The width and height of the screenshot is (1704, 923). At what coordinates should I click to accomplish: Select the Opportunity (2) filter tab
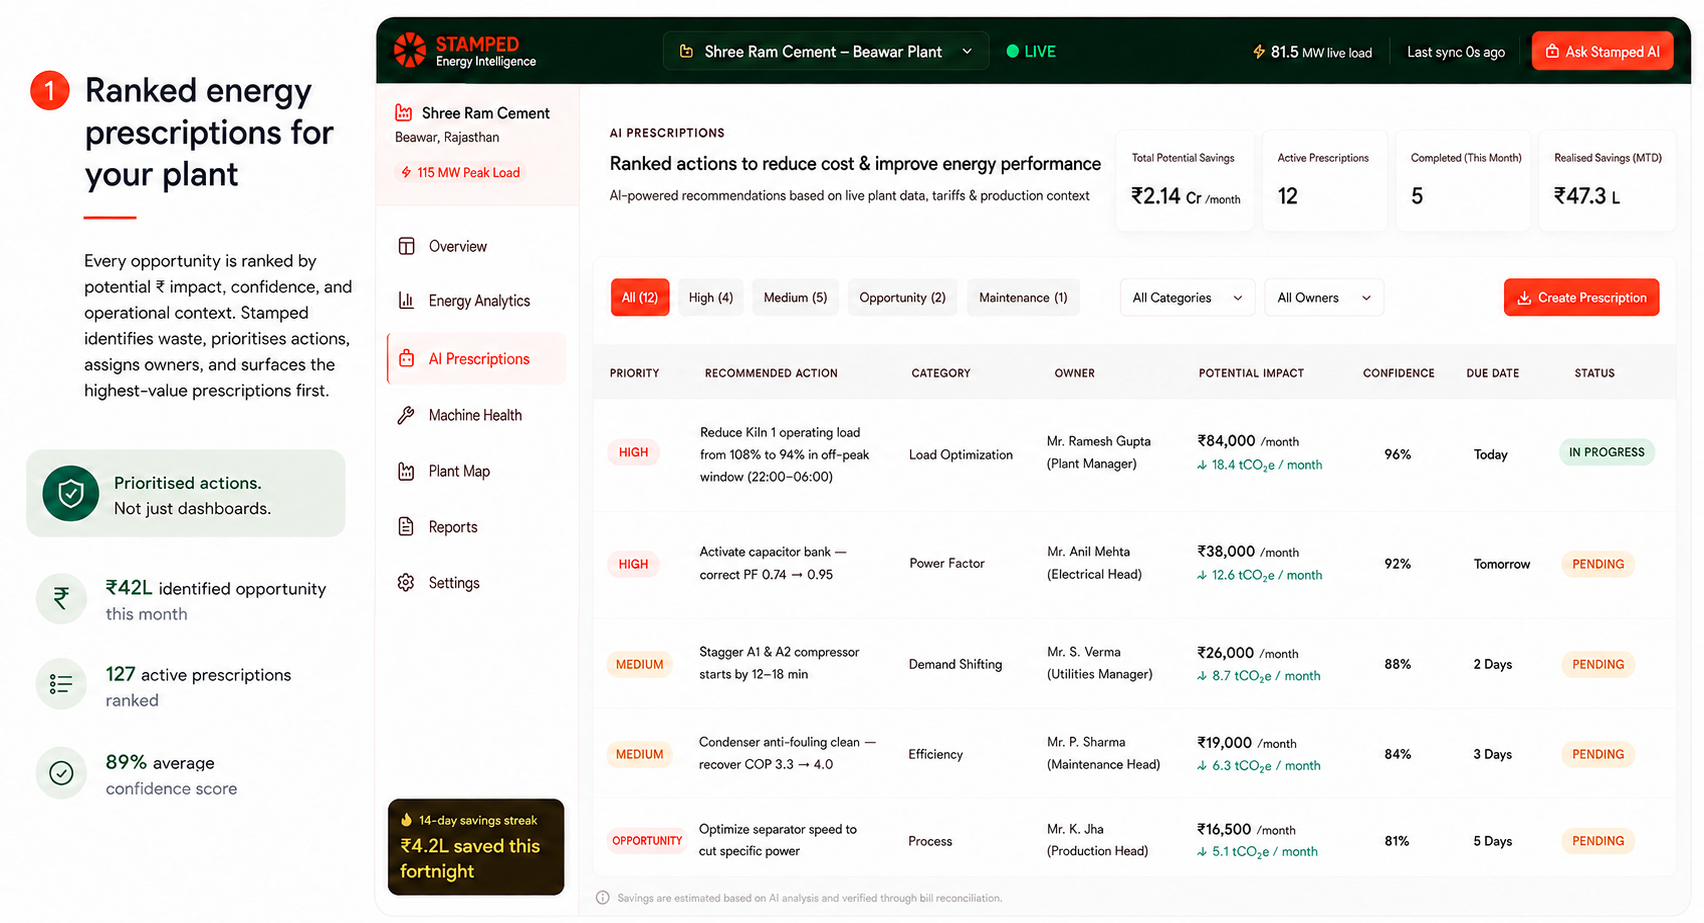903,297
